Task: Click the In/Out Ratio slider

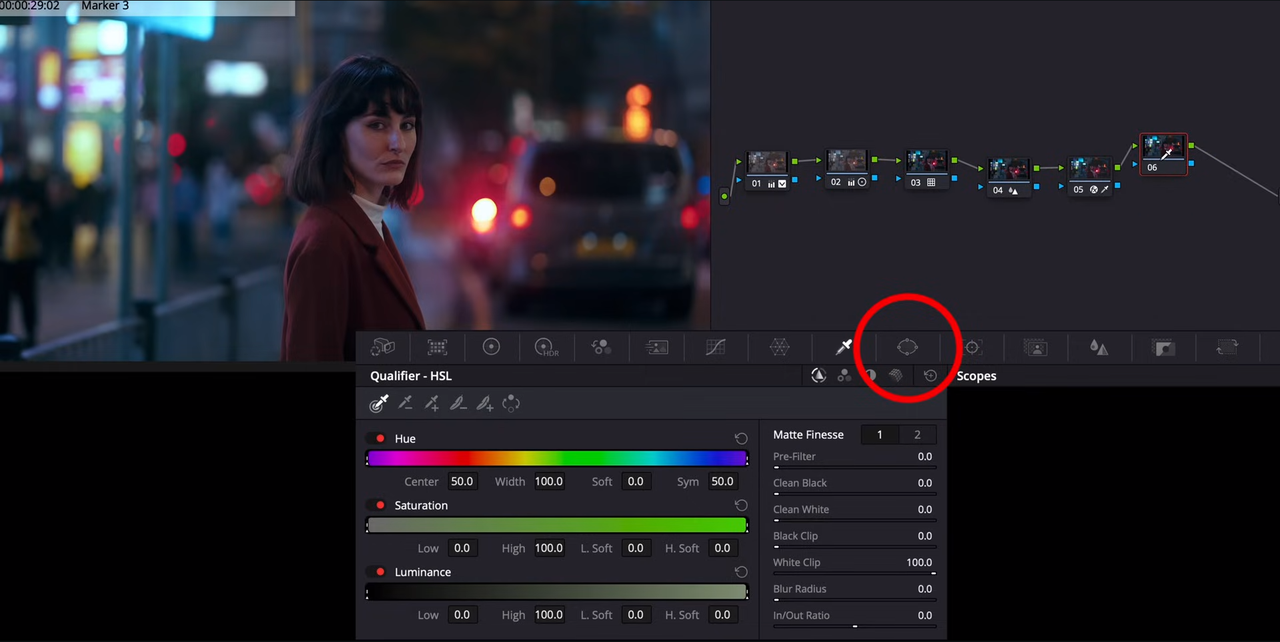Action: (x=855, y=626)
